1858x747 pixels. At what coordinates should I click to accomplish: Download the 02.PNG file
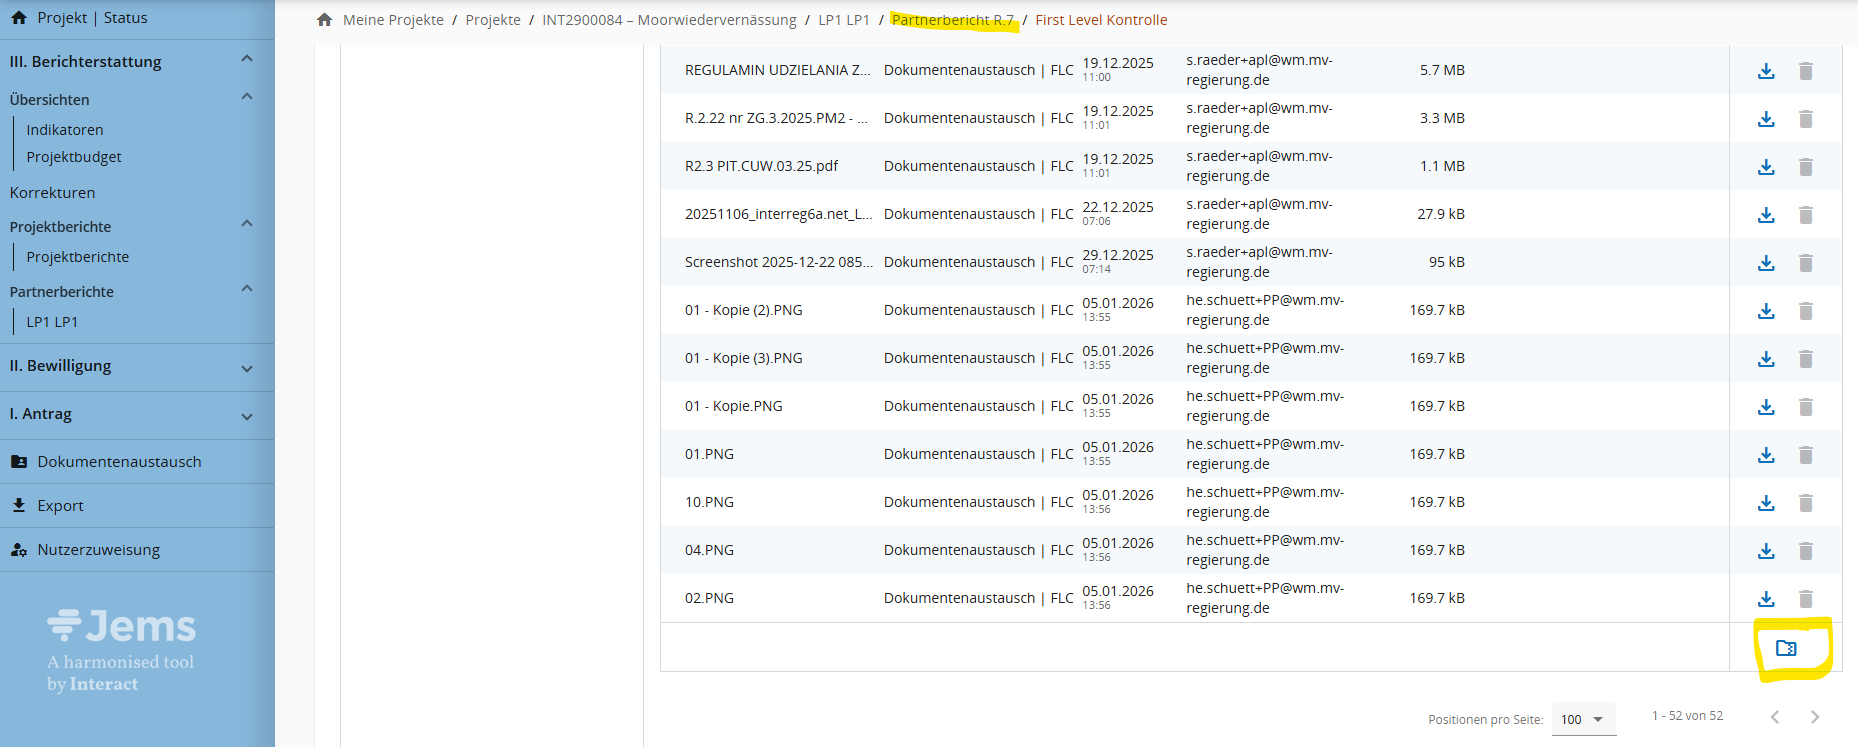tap(1766, 599)
